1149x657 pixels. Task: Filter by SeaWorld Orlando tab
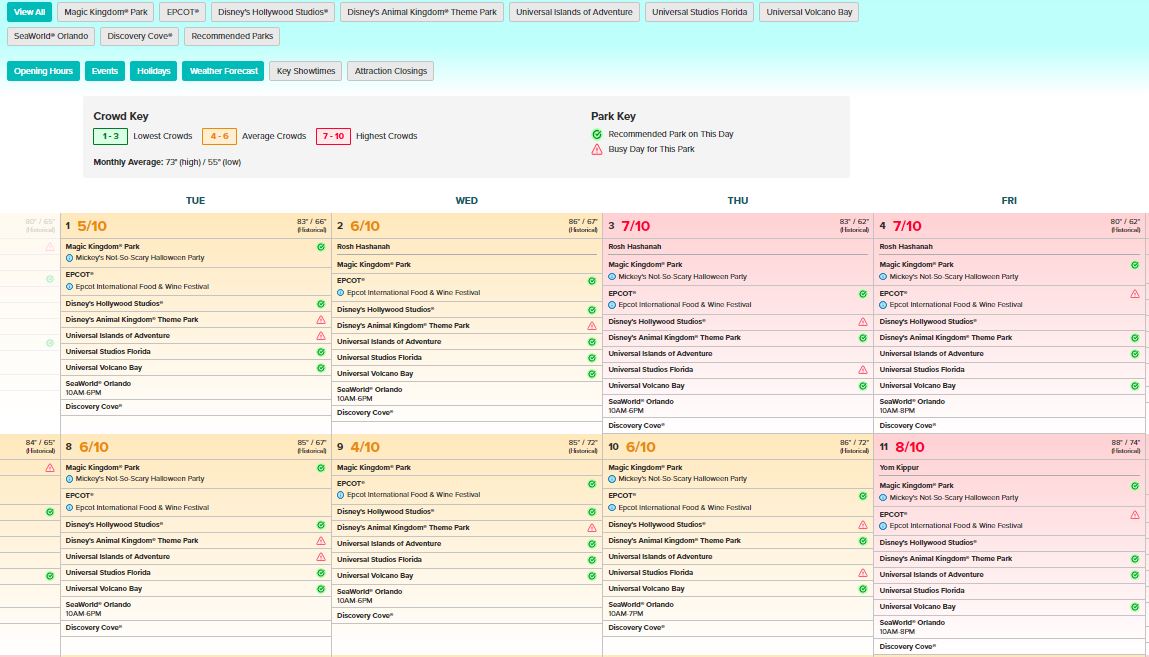[x=51, y=36]
